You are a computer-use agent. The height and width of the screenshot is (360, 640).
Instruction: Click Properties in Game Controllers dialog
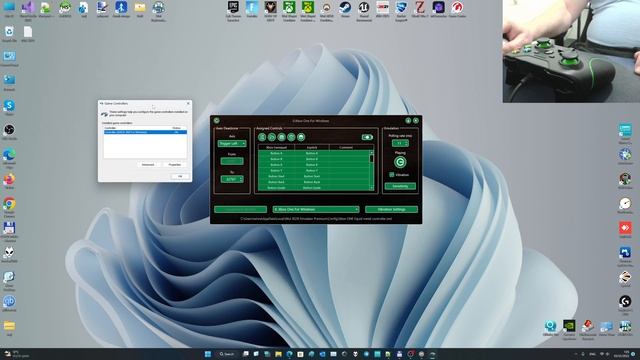pyautogui.click(x=175, y=164)
